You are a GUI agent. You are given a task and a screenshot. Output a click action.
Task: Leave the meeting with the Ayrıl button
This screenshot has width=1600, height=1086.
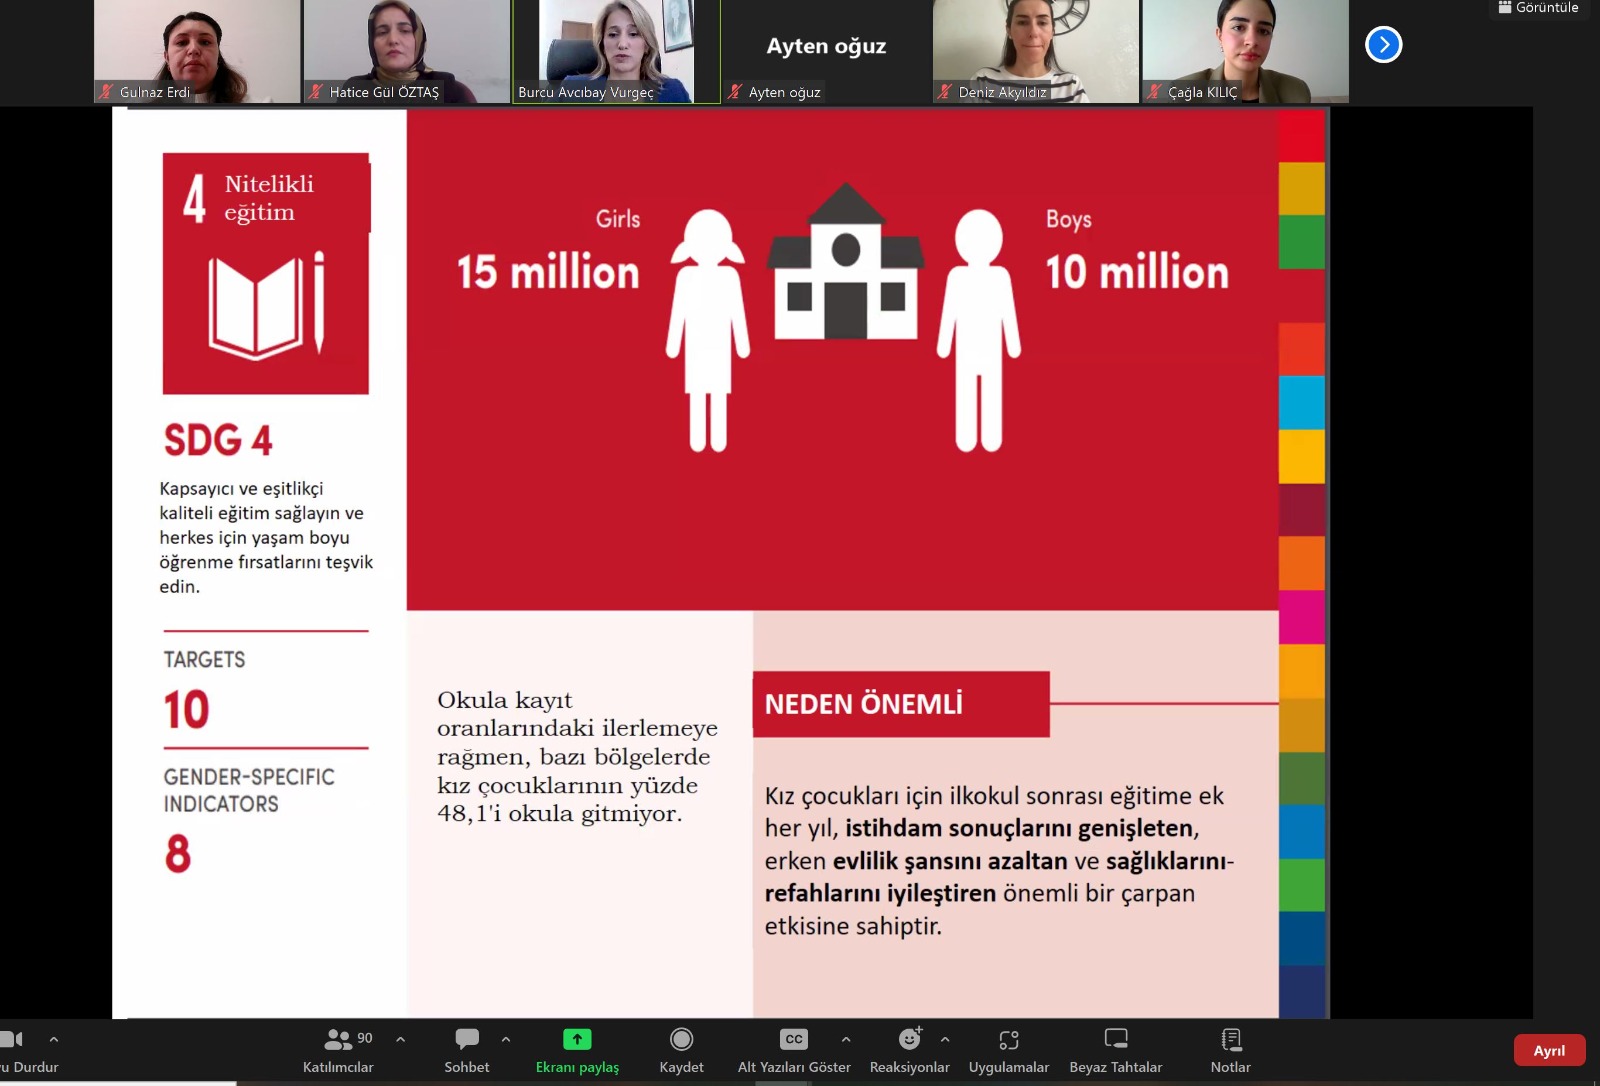1549,1050
